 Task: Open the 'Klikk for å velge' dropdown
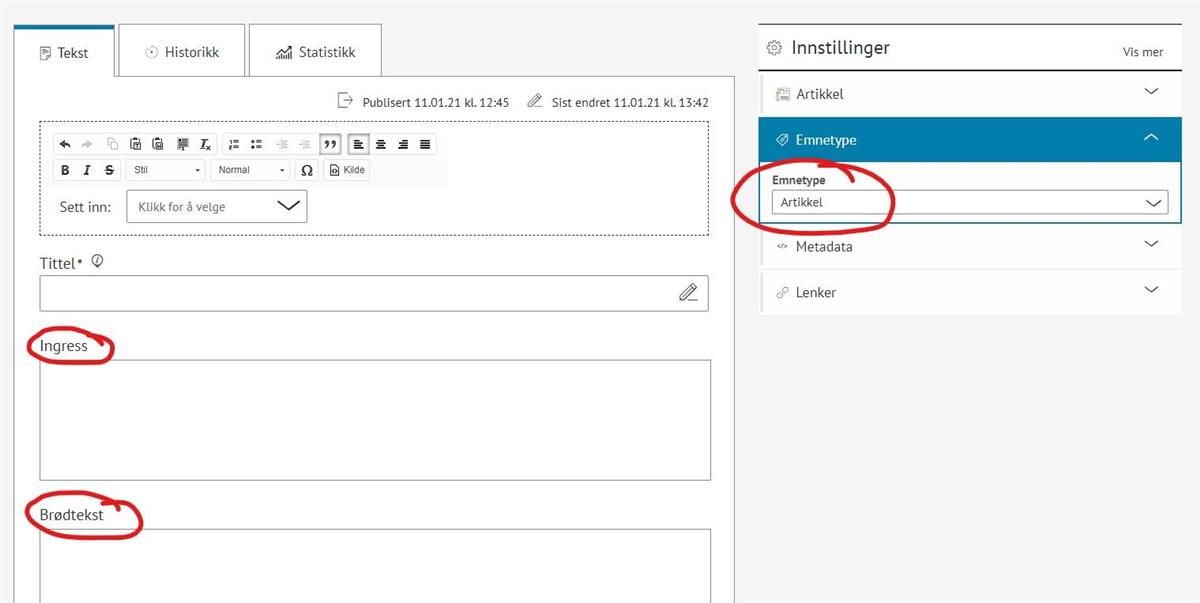(216, 207)
